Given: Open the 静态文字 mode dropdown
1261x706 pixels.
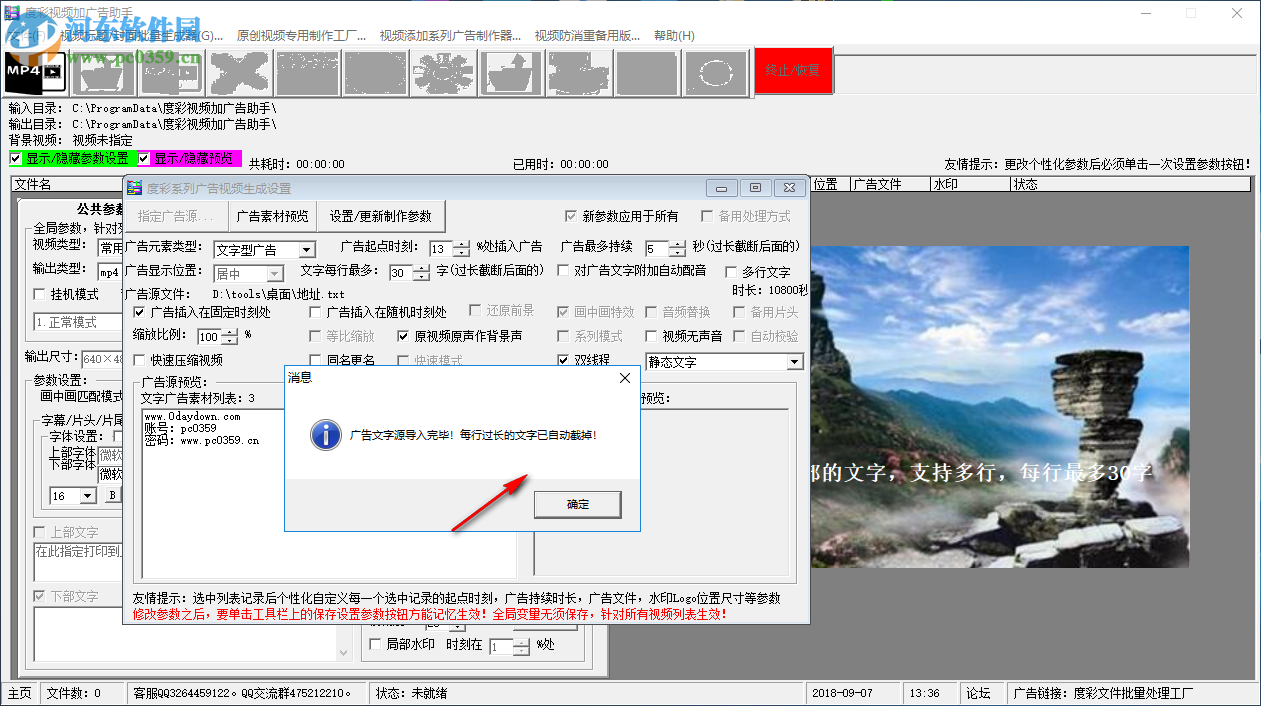Looking at the screenshot, I should coord(793,361).
